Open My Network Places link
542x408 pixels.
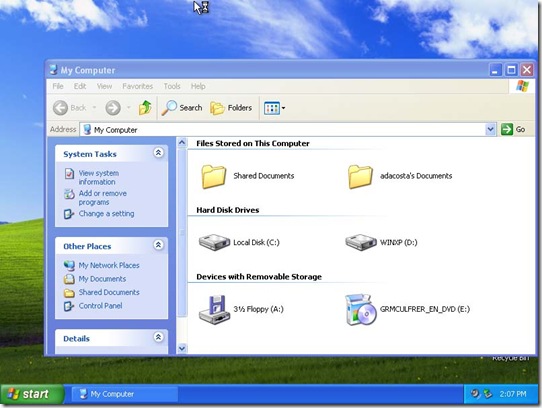(x=109, y=265)
